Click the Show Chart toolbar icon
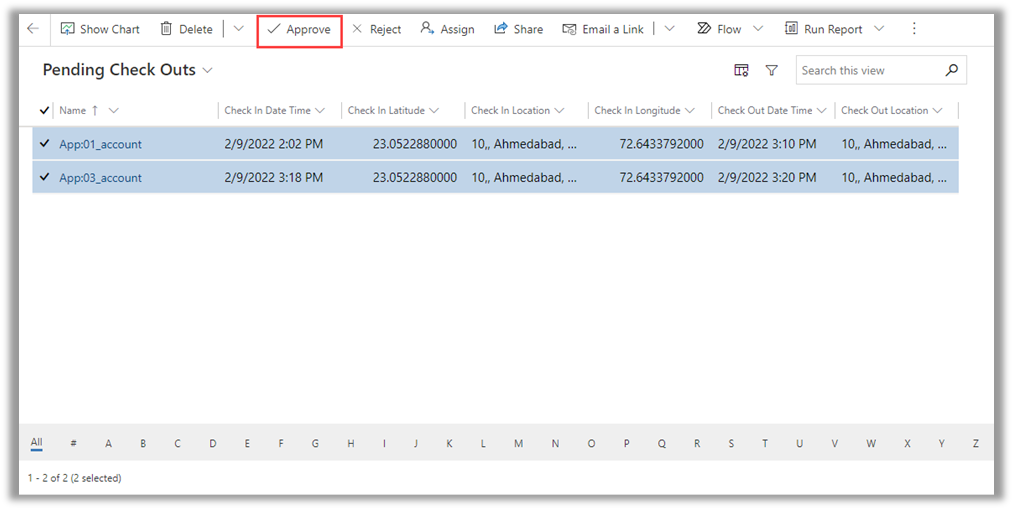 coord(68,29)
